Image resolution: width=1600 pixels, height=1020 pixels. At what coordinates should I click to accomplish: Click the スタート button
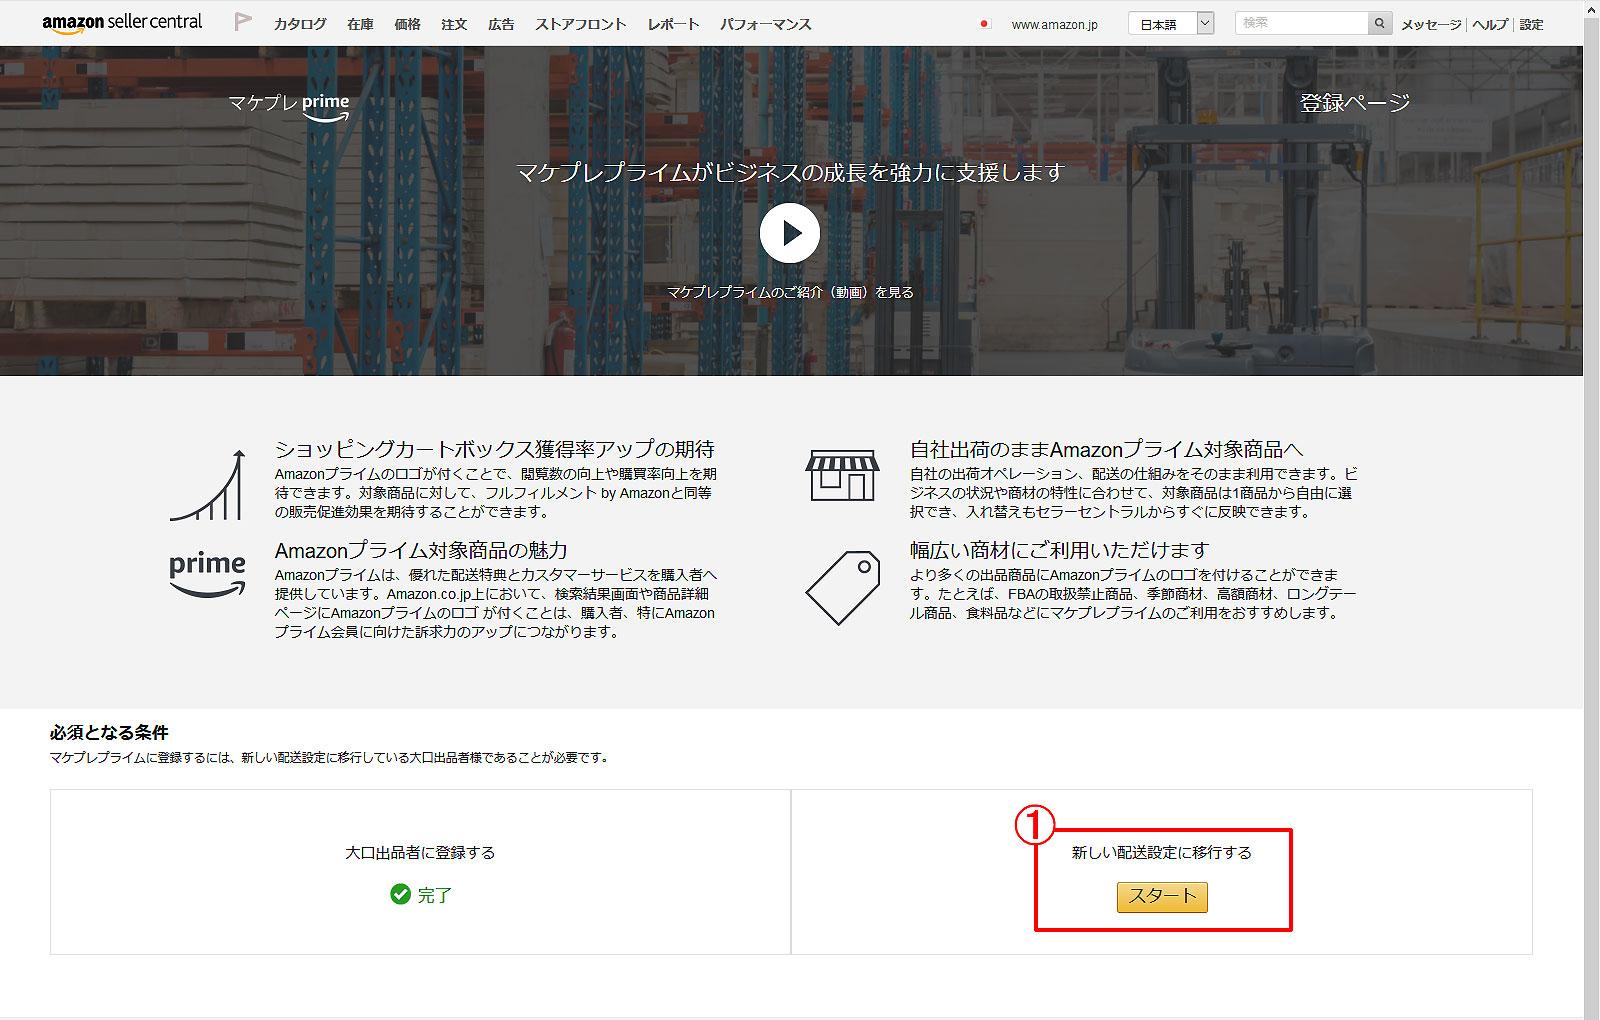1162,897
